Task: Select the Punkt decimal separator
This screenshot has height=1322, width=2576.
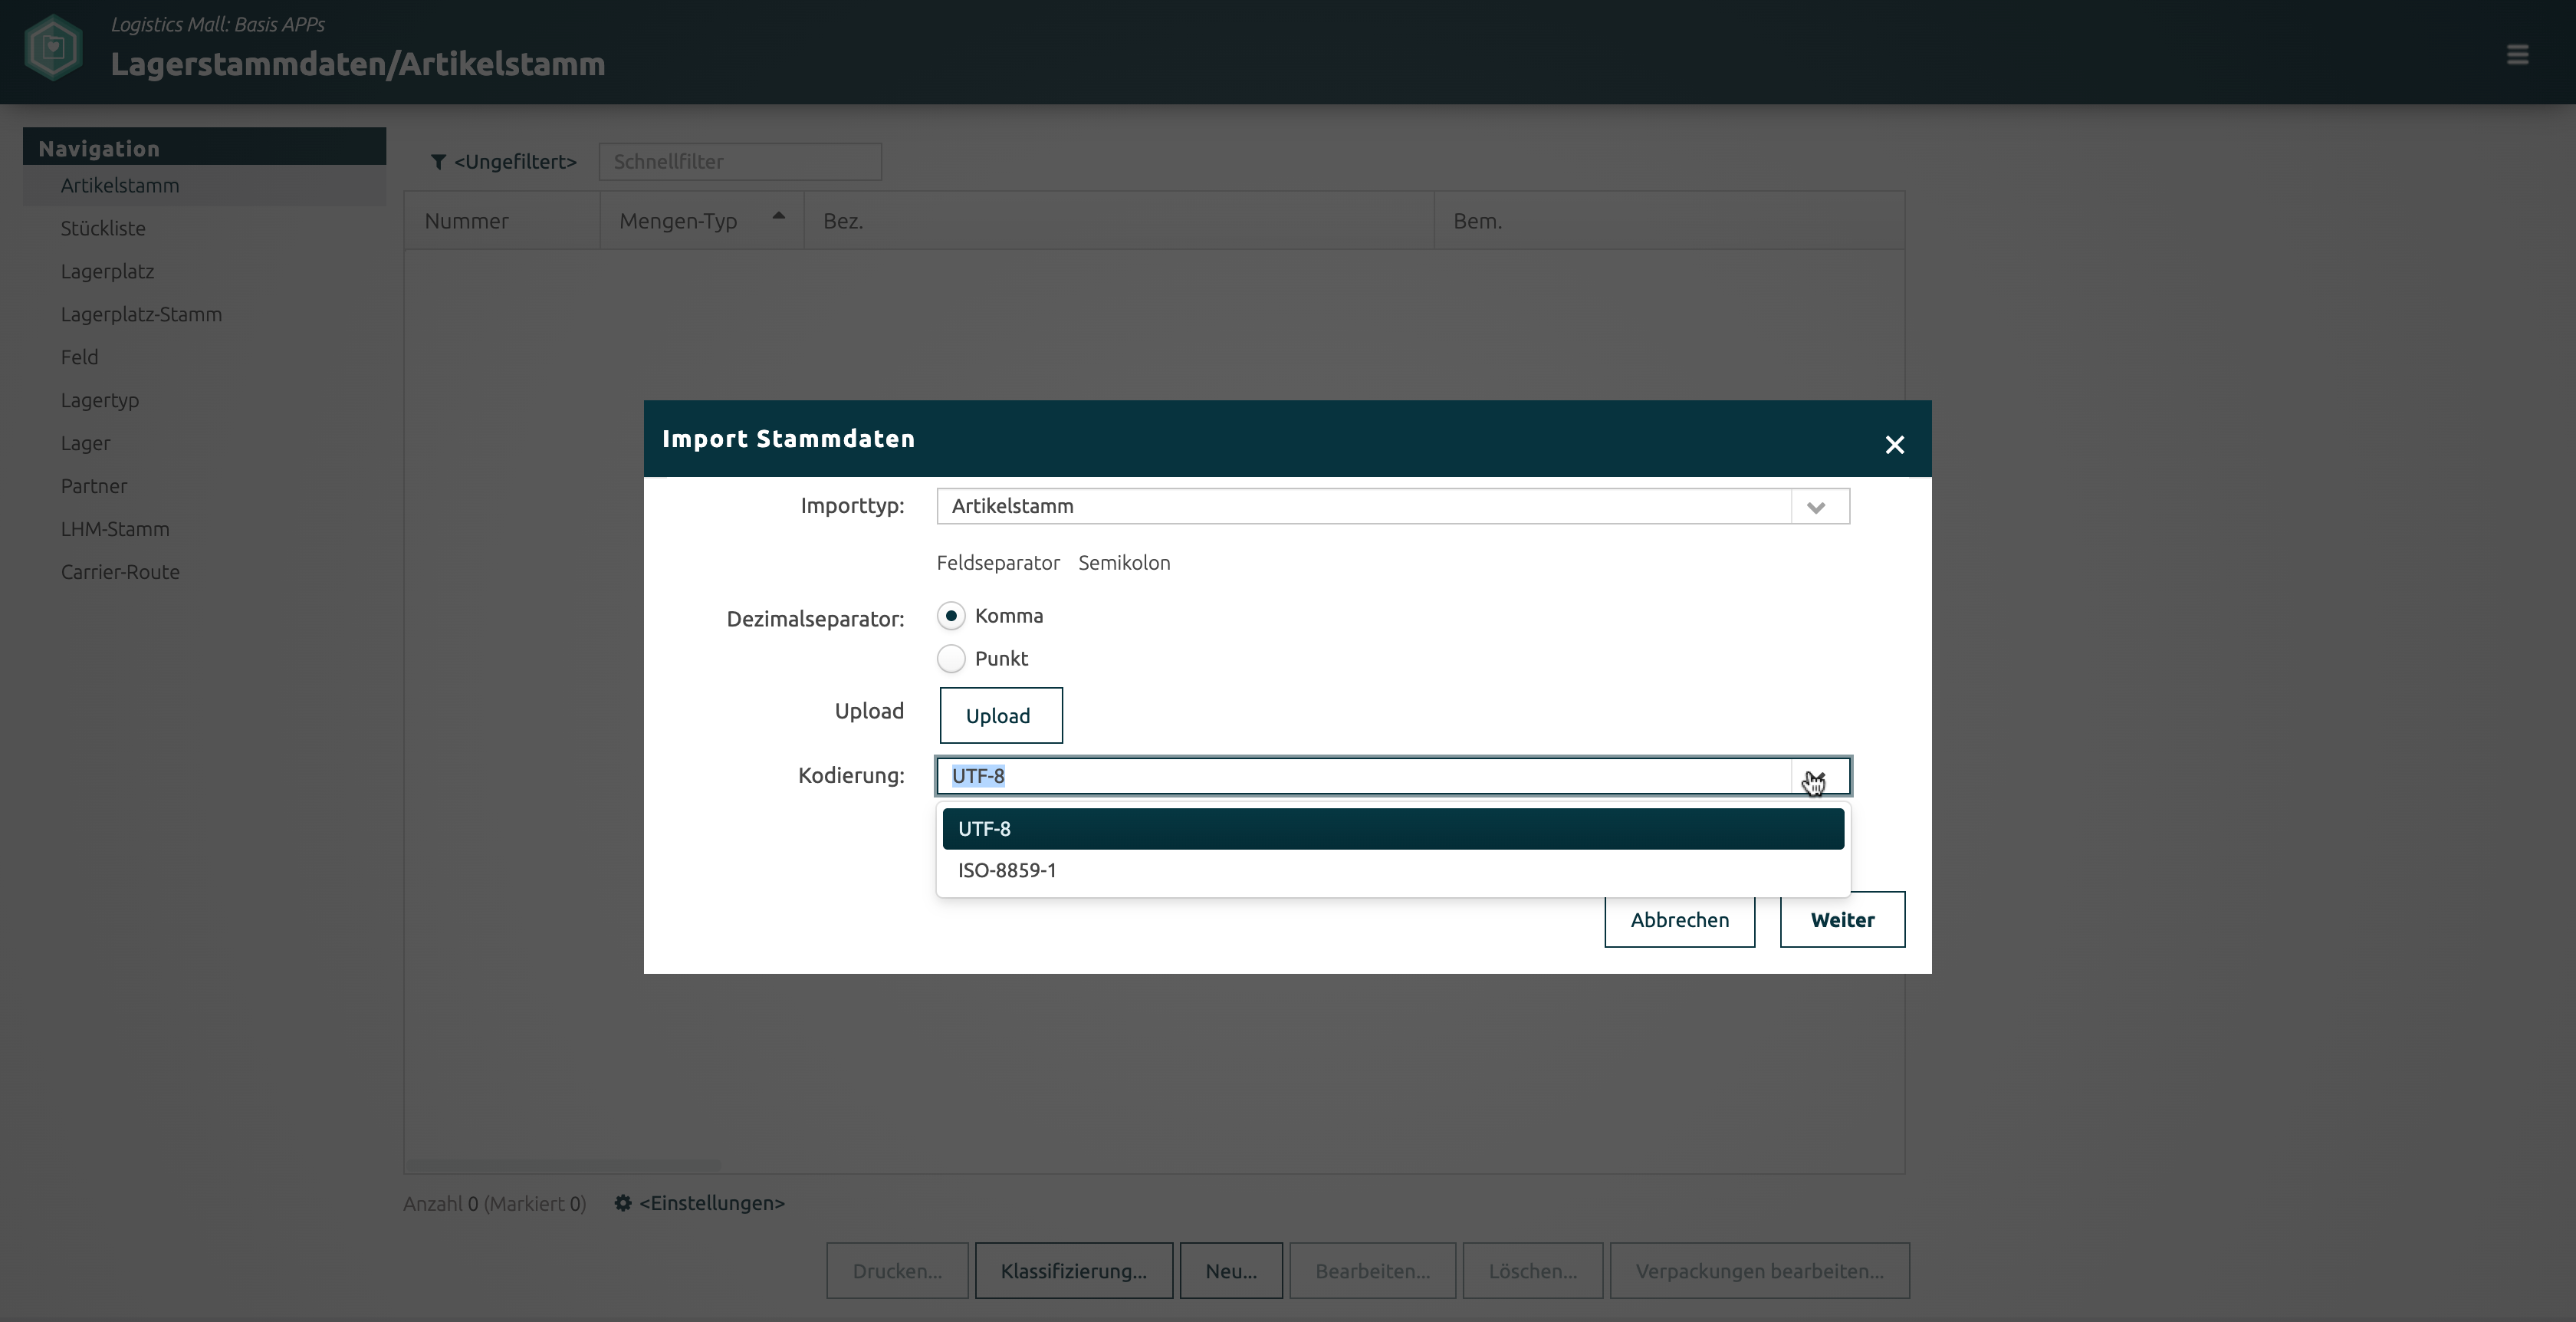Action: 951,659
